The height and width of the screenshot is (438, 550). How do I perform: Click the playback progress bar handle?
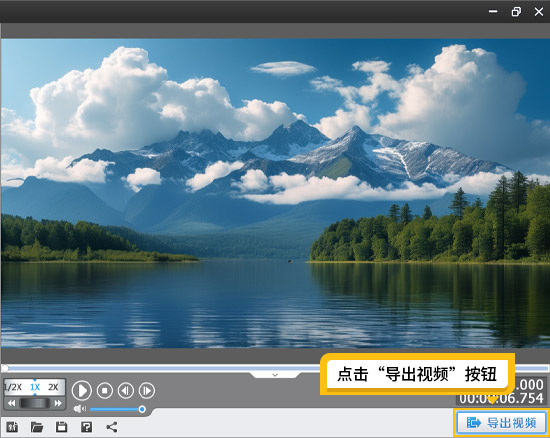[5, 368]
